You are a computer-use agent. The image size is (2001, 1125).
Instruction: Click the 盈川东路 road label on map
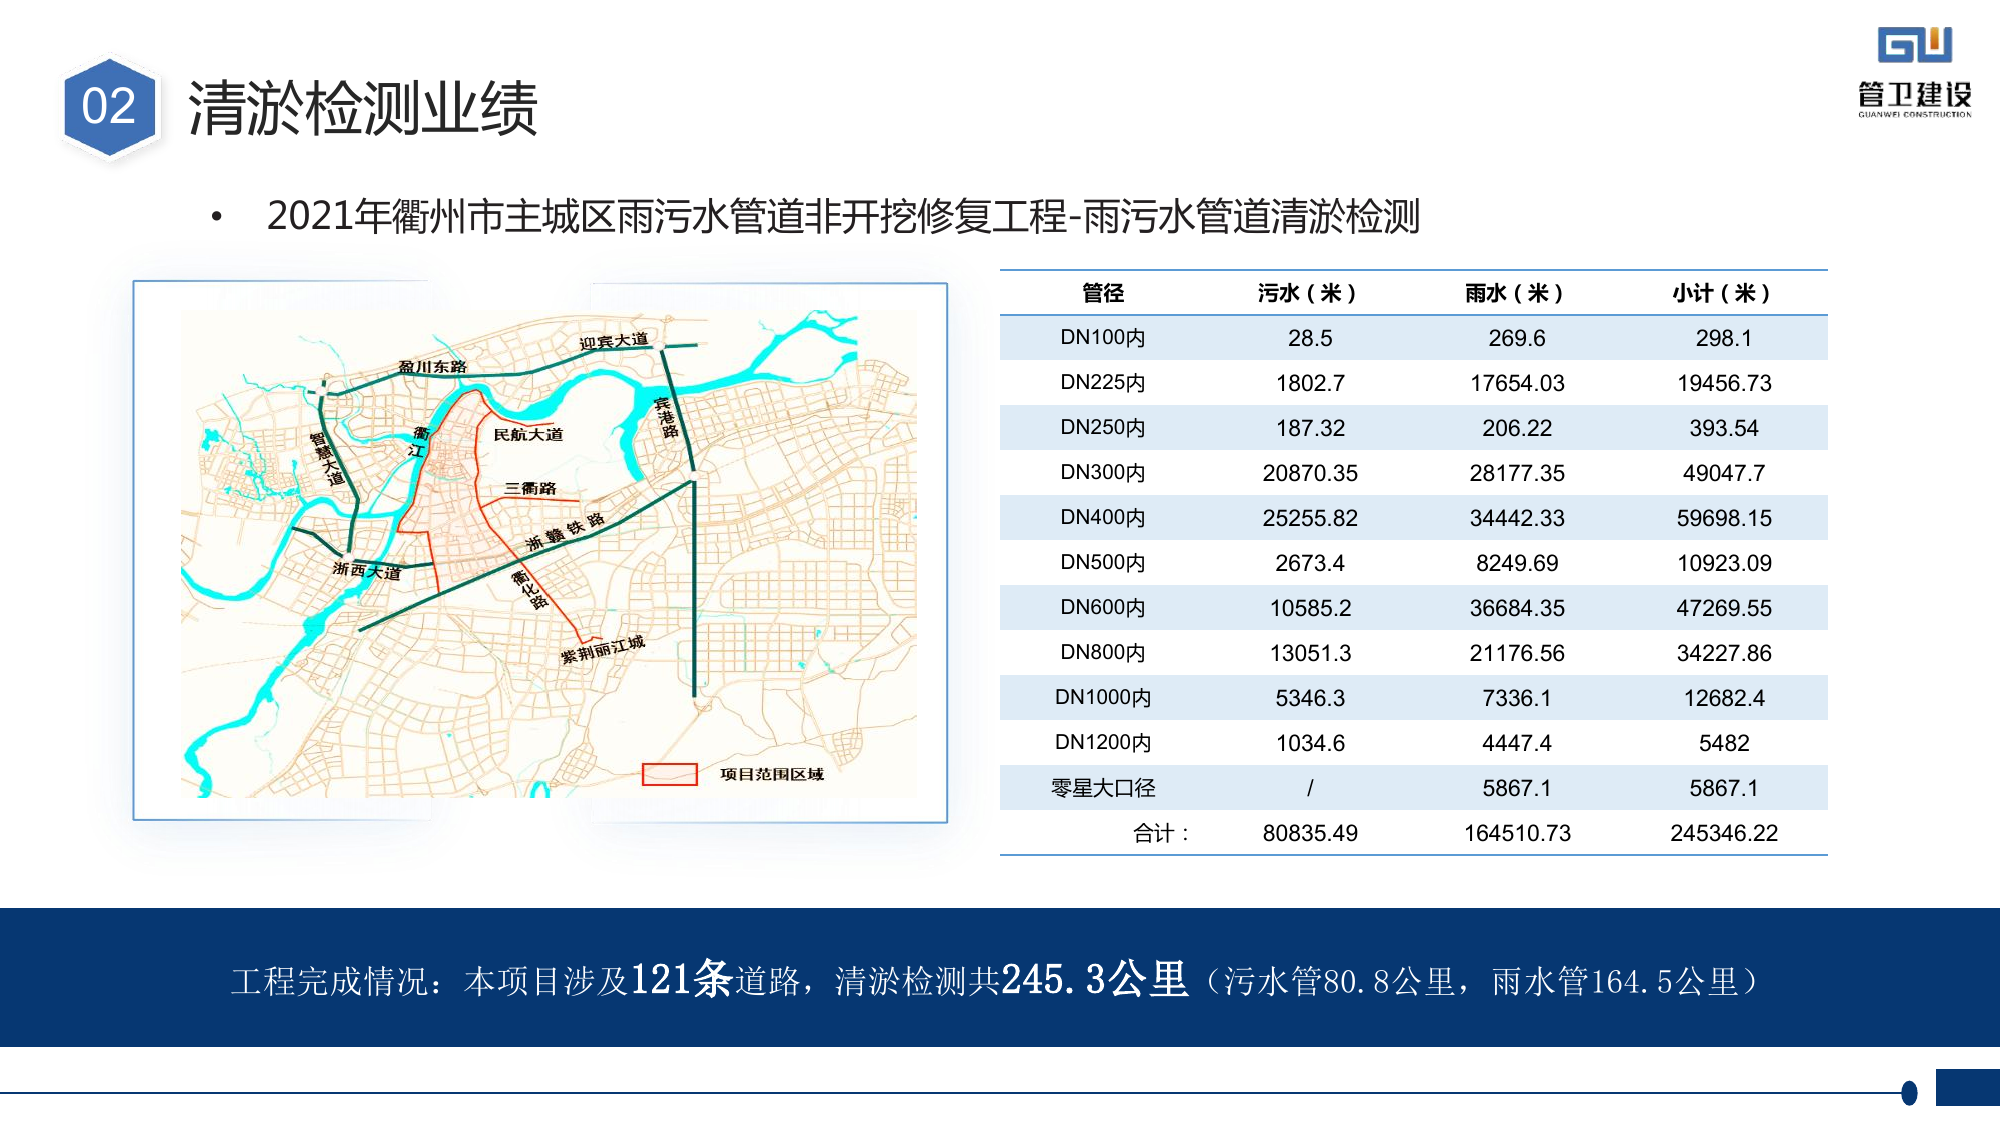pyautogui.click(x=432, y=367)
